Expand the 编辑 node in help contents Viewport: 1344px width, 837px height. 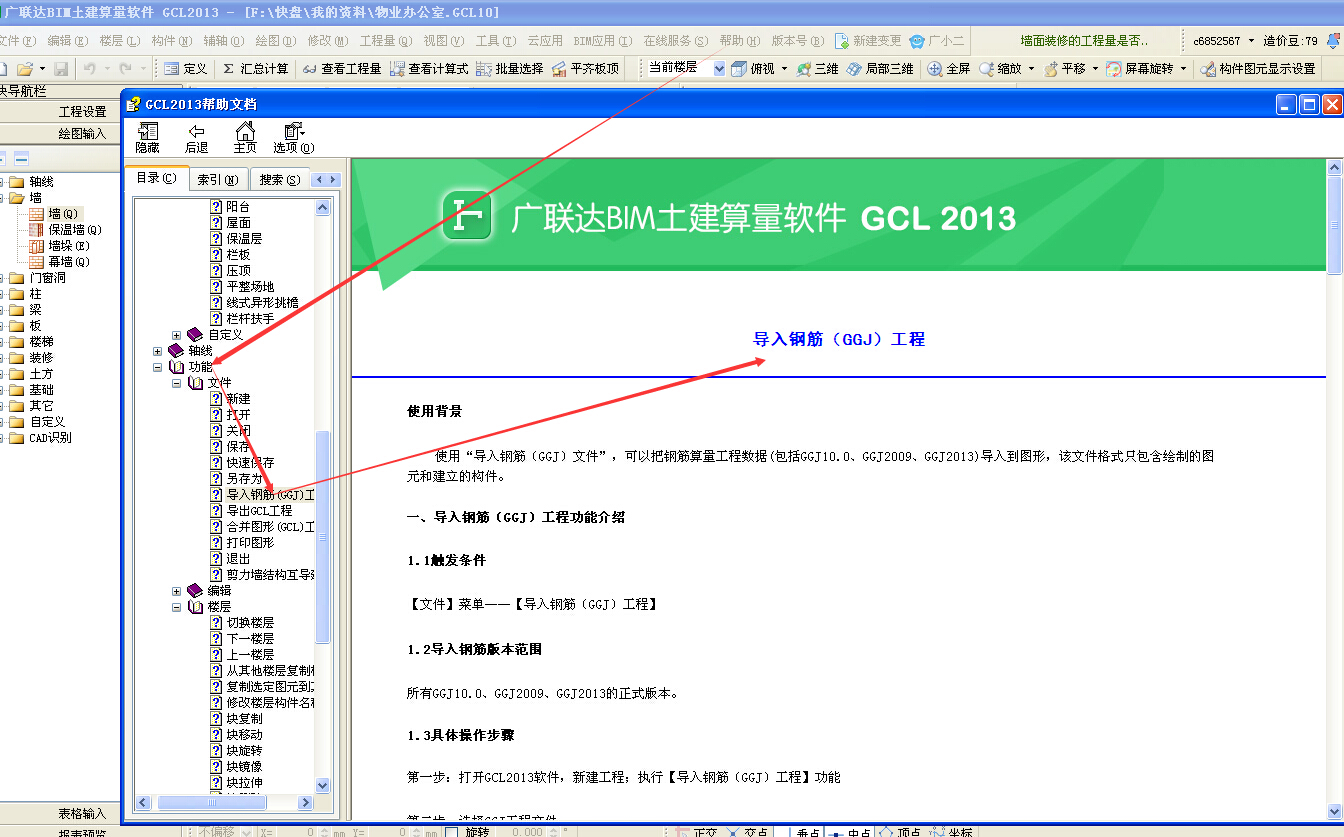pyautogui.click(x=176, y=591)
